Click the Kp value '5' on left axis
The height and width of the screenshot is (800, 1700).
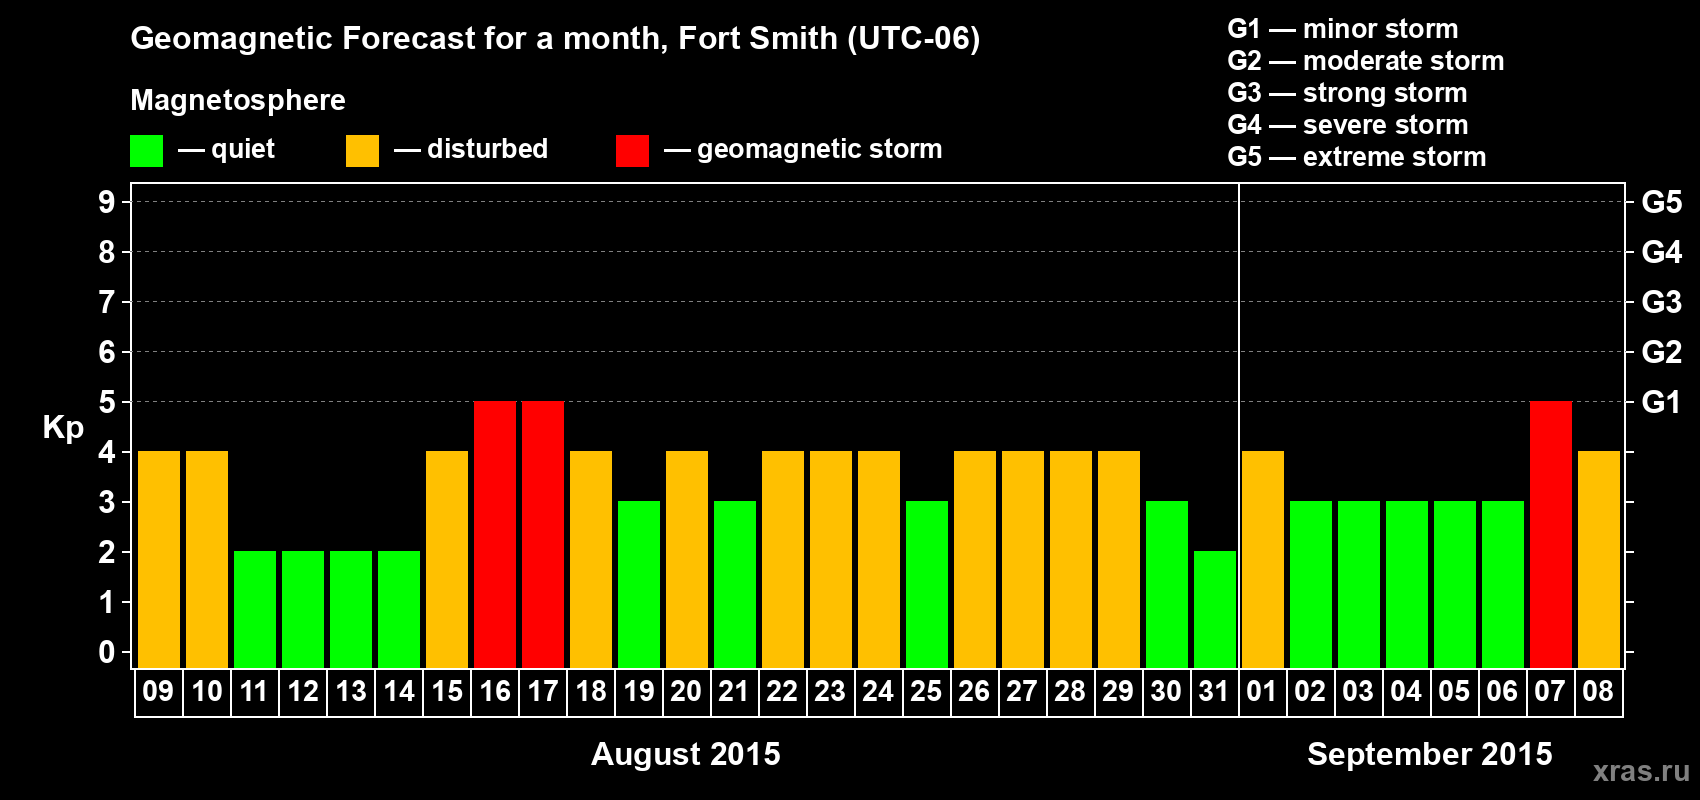pos(107,402)
